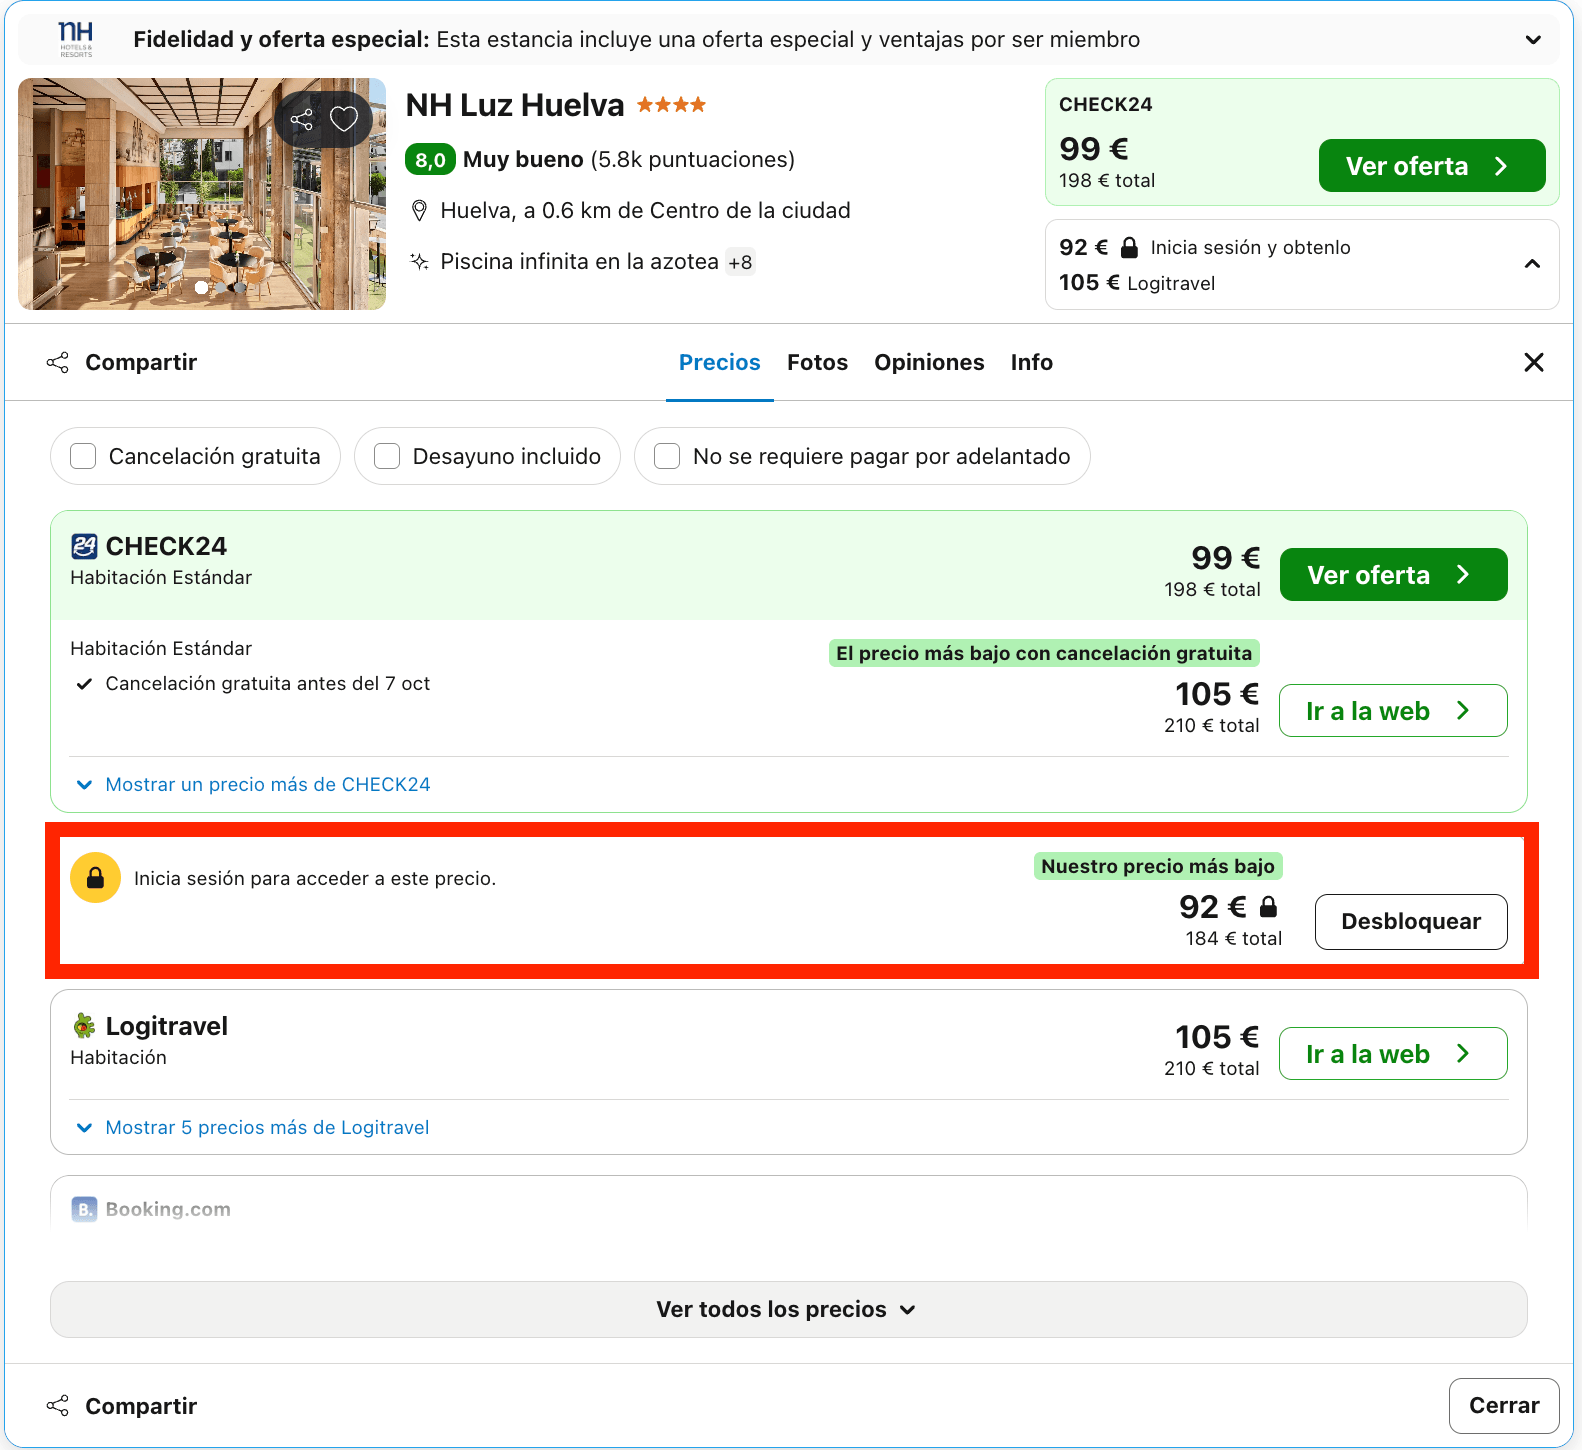
Task: Click the Cancelación gratuita antes del 7 oct text
Action: [268, 684]
